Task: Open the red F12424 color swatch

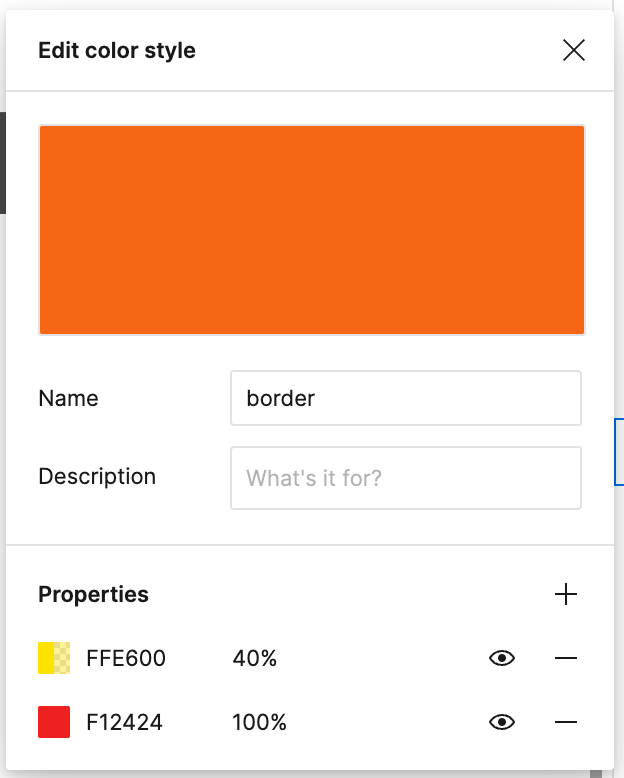Action: pyautogui.click(x=54, y=722)
